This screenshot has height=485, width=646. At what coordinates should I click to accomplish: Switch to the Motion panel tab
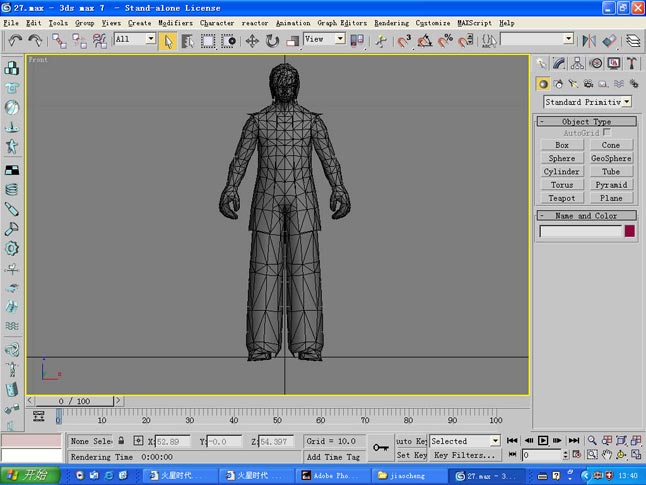(596, 63)
